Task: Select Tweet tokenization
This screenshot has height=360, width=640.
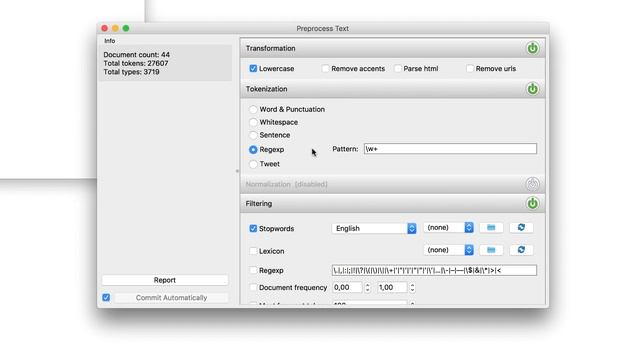Action: [x=253, y=164]
